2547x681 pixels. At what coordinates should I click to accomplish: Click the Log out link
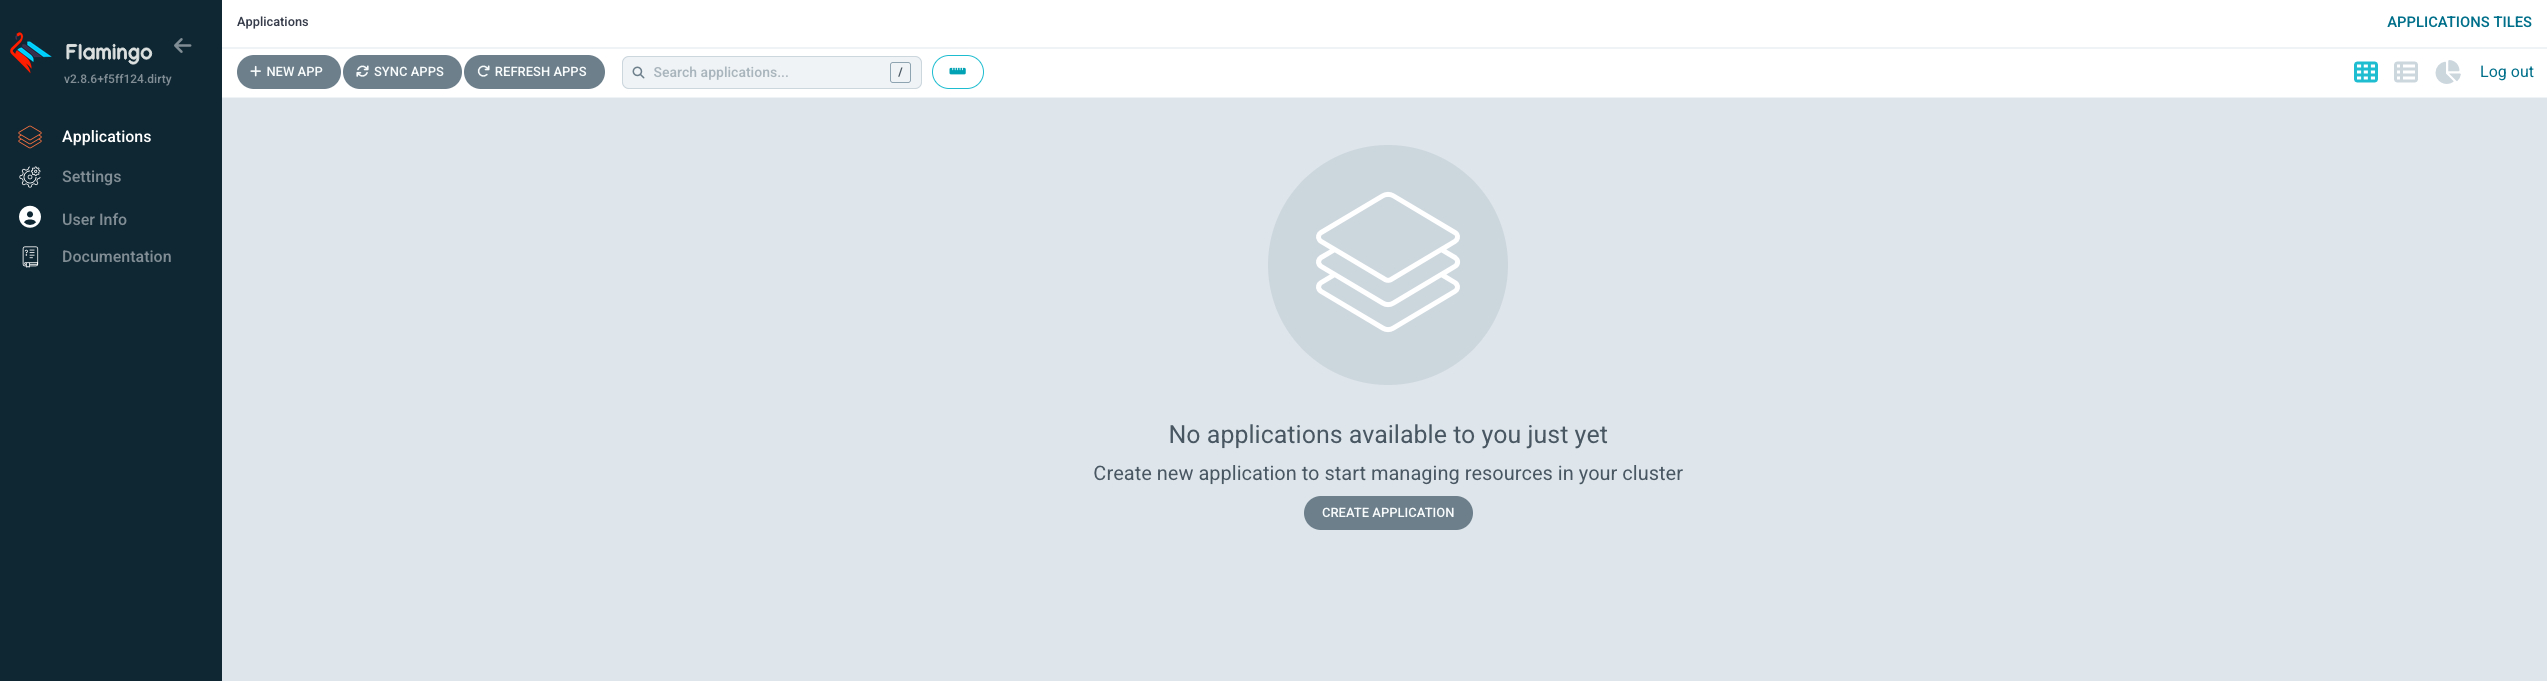(2506, 72)
